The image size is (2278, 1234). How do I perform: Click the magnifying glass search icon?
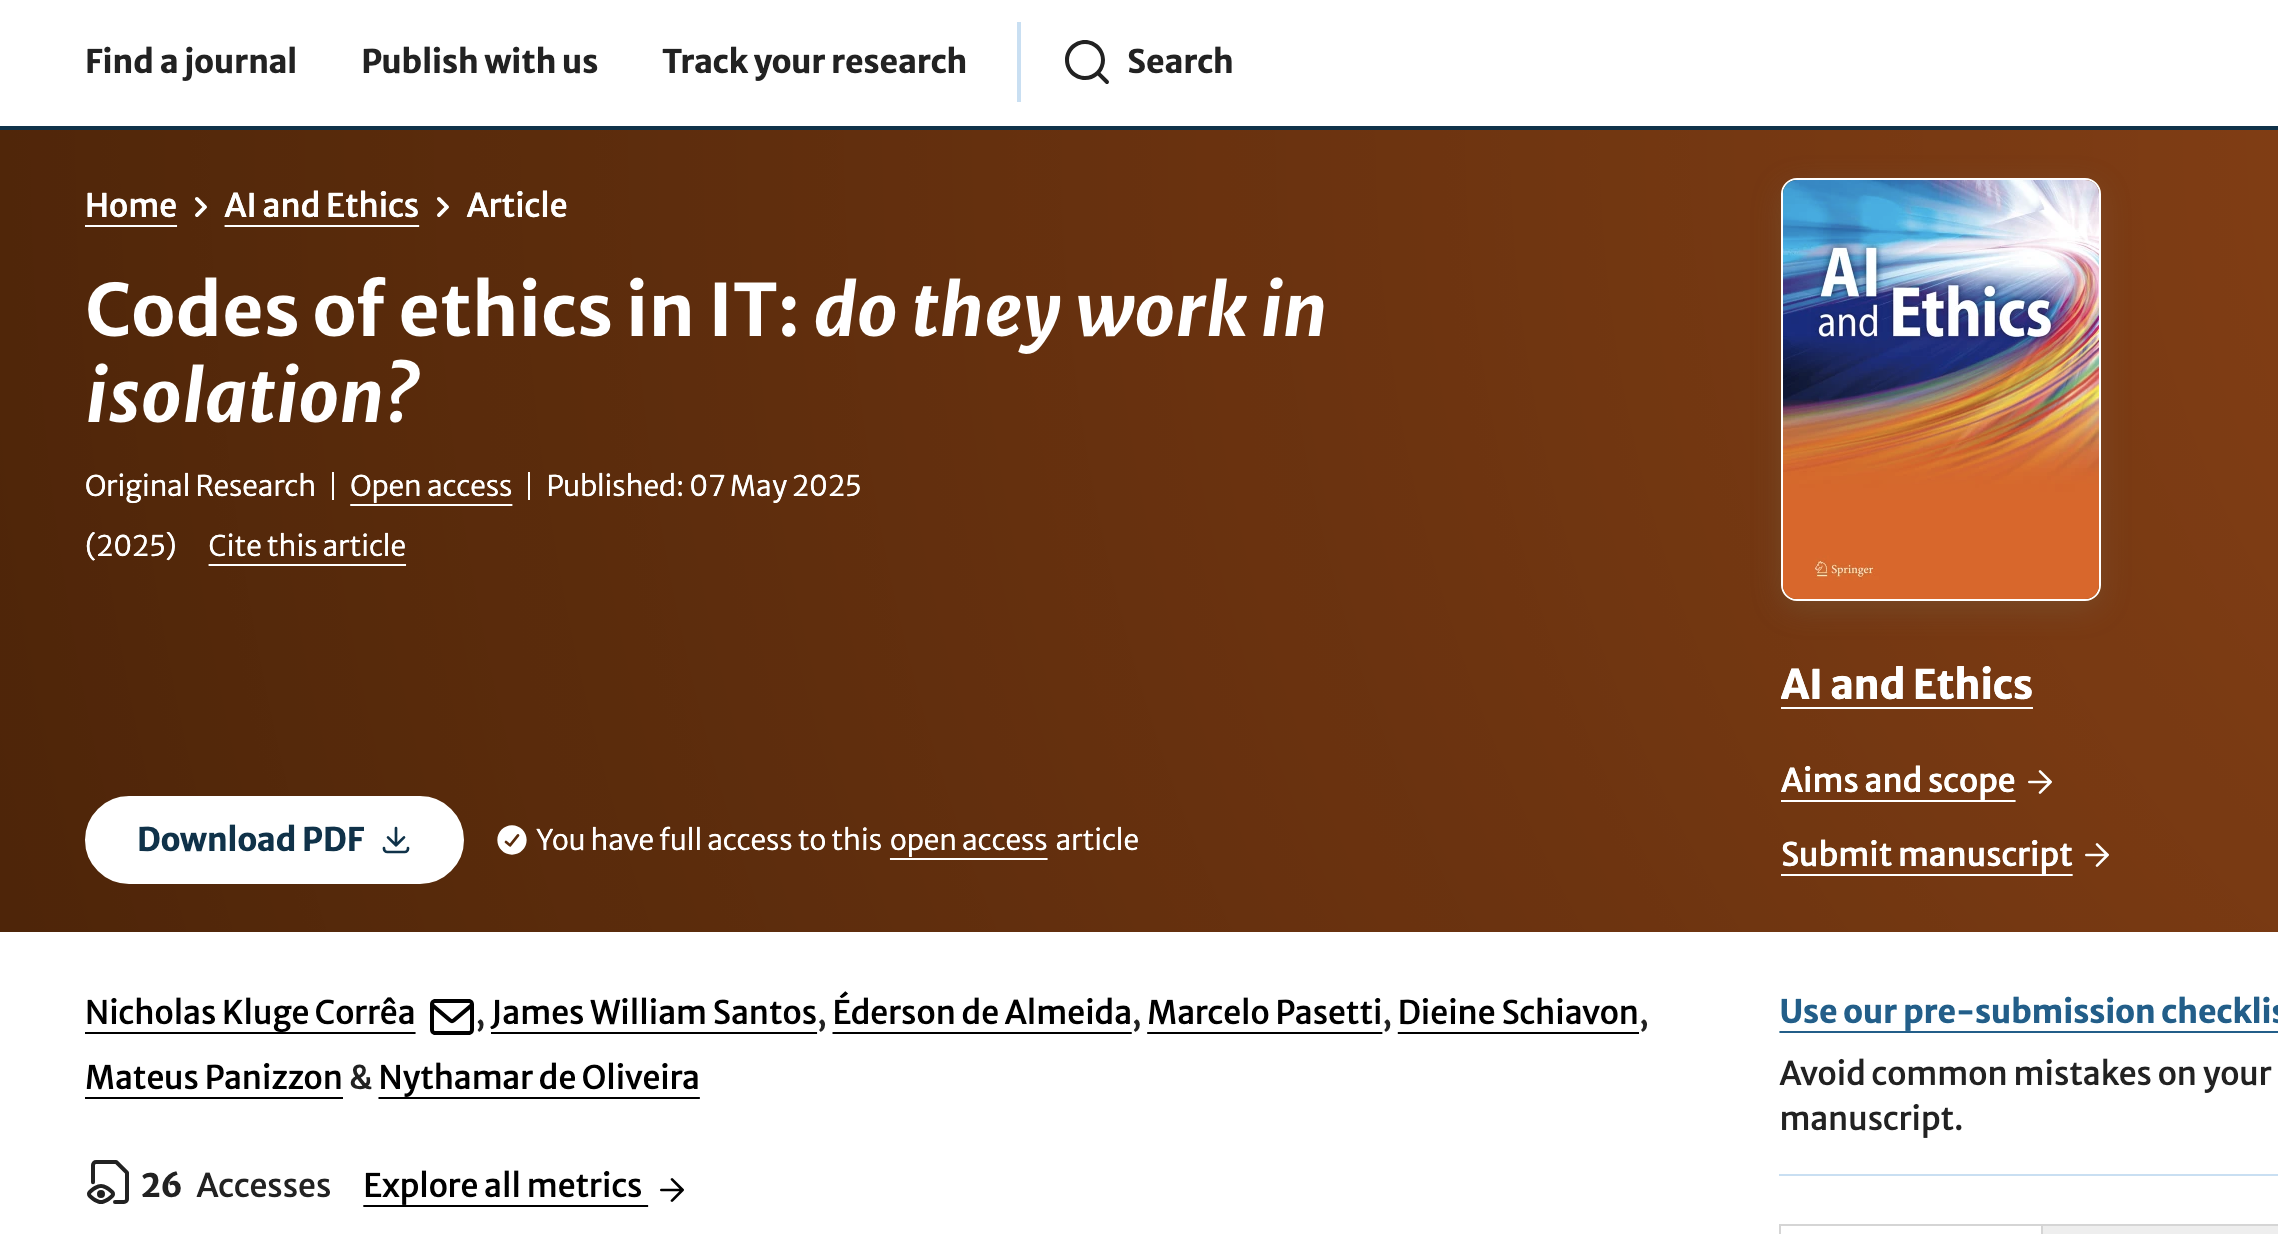click(x=1086, y=62)
